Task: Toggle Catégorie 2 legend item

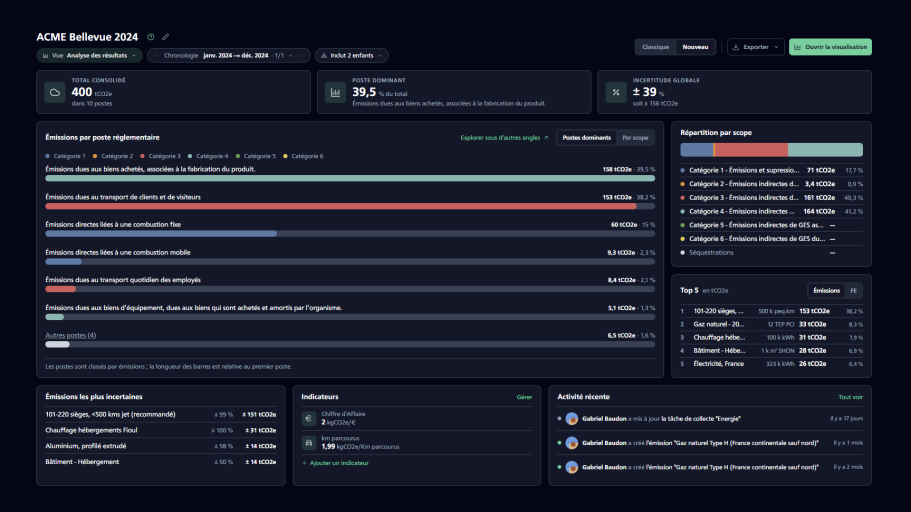Action: coord(113,156)
